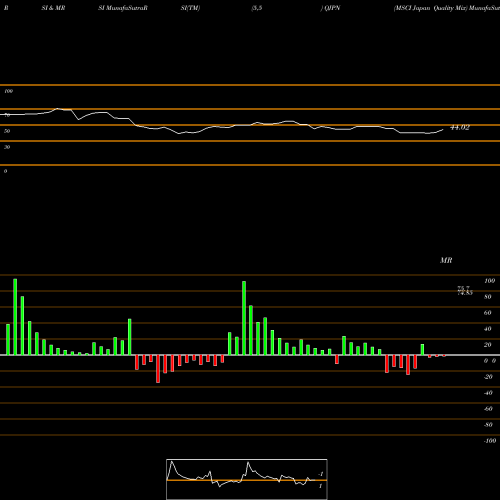Viewport: 500px width, 500px height.
Task: Click the -20 label on the MR axis
Action: [488, 377]
